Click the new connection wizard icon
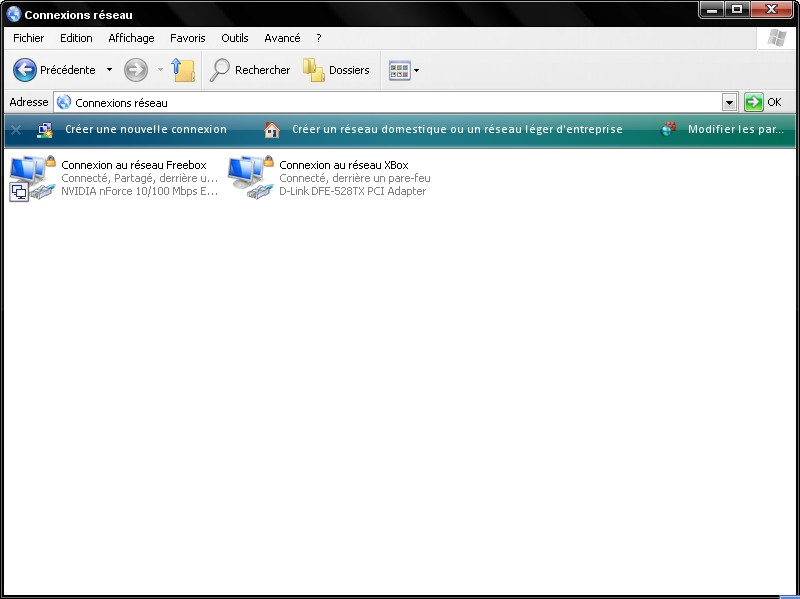This screenshot has height=599, width=800. (45, 130)
